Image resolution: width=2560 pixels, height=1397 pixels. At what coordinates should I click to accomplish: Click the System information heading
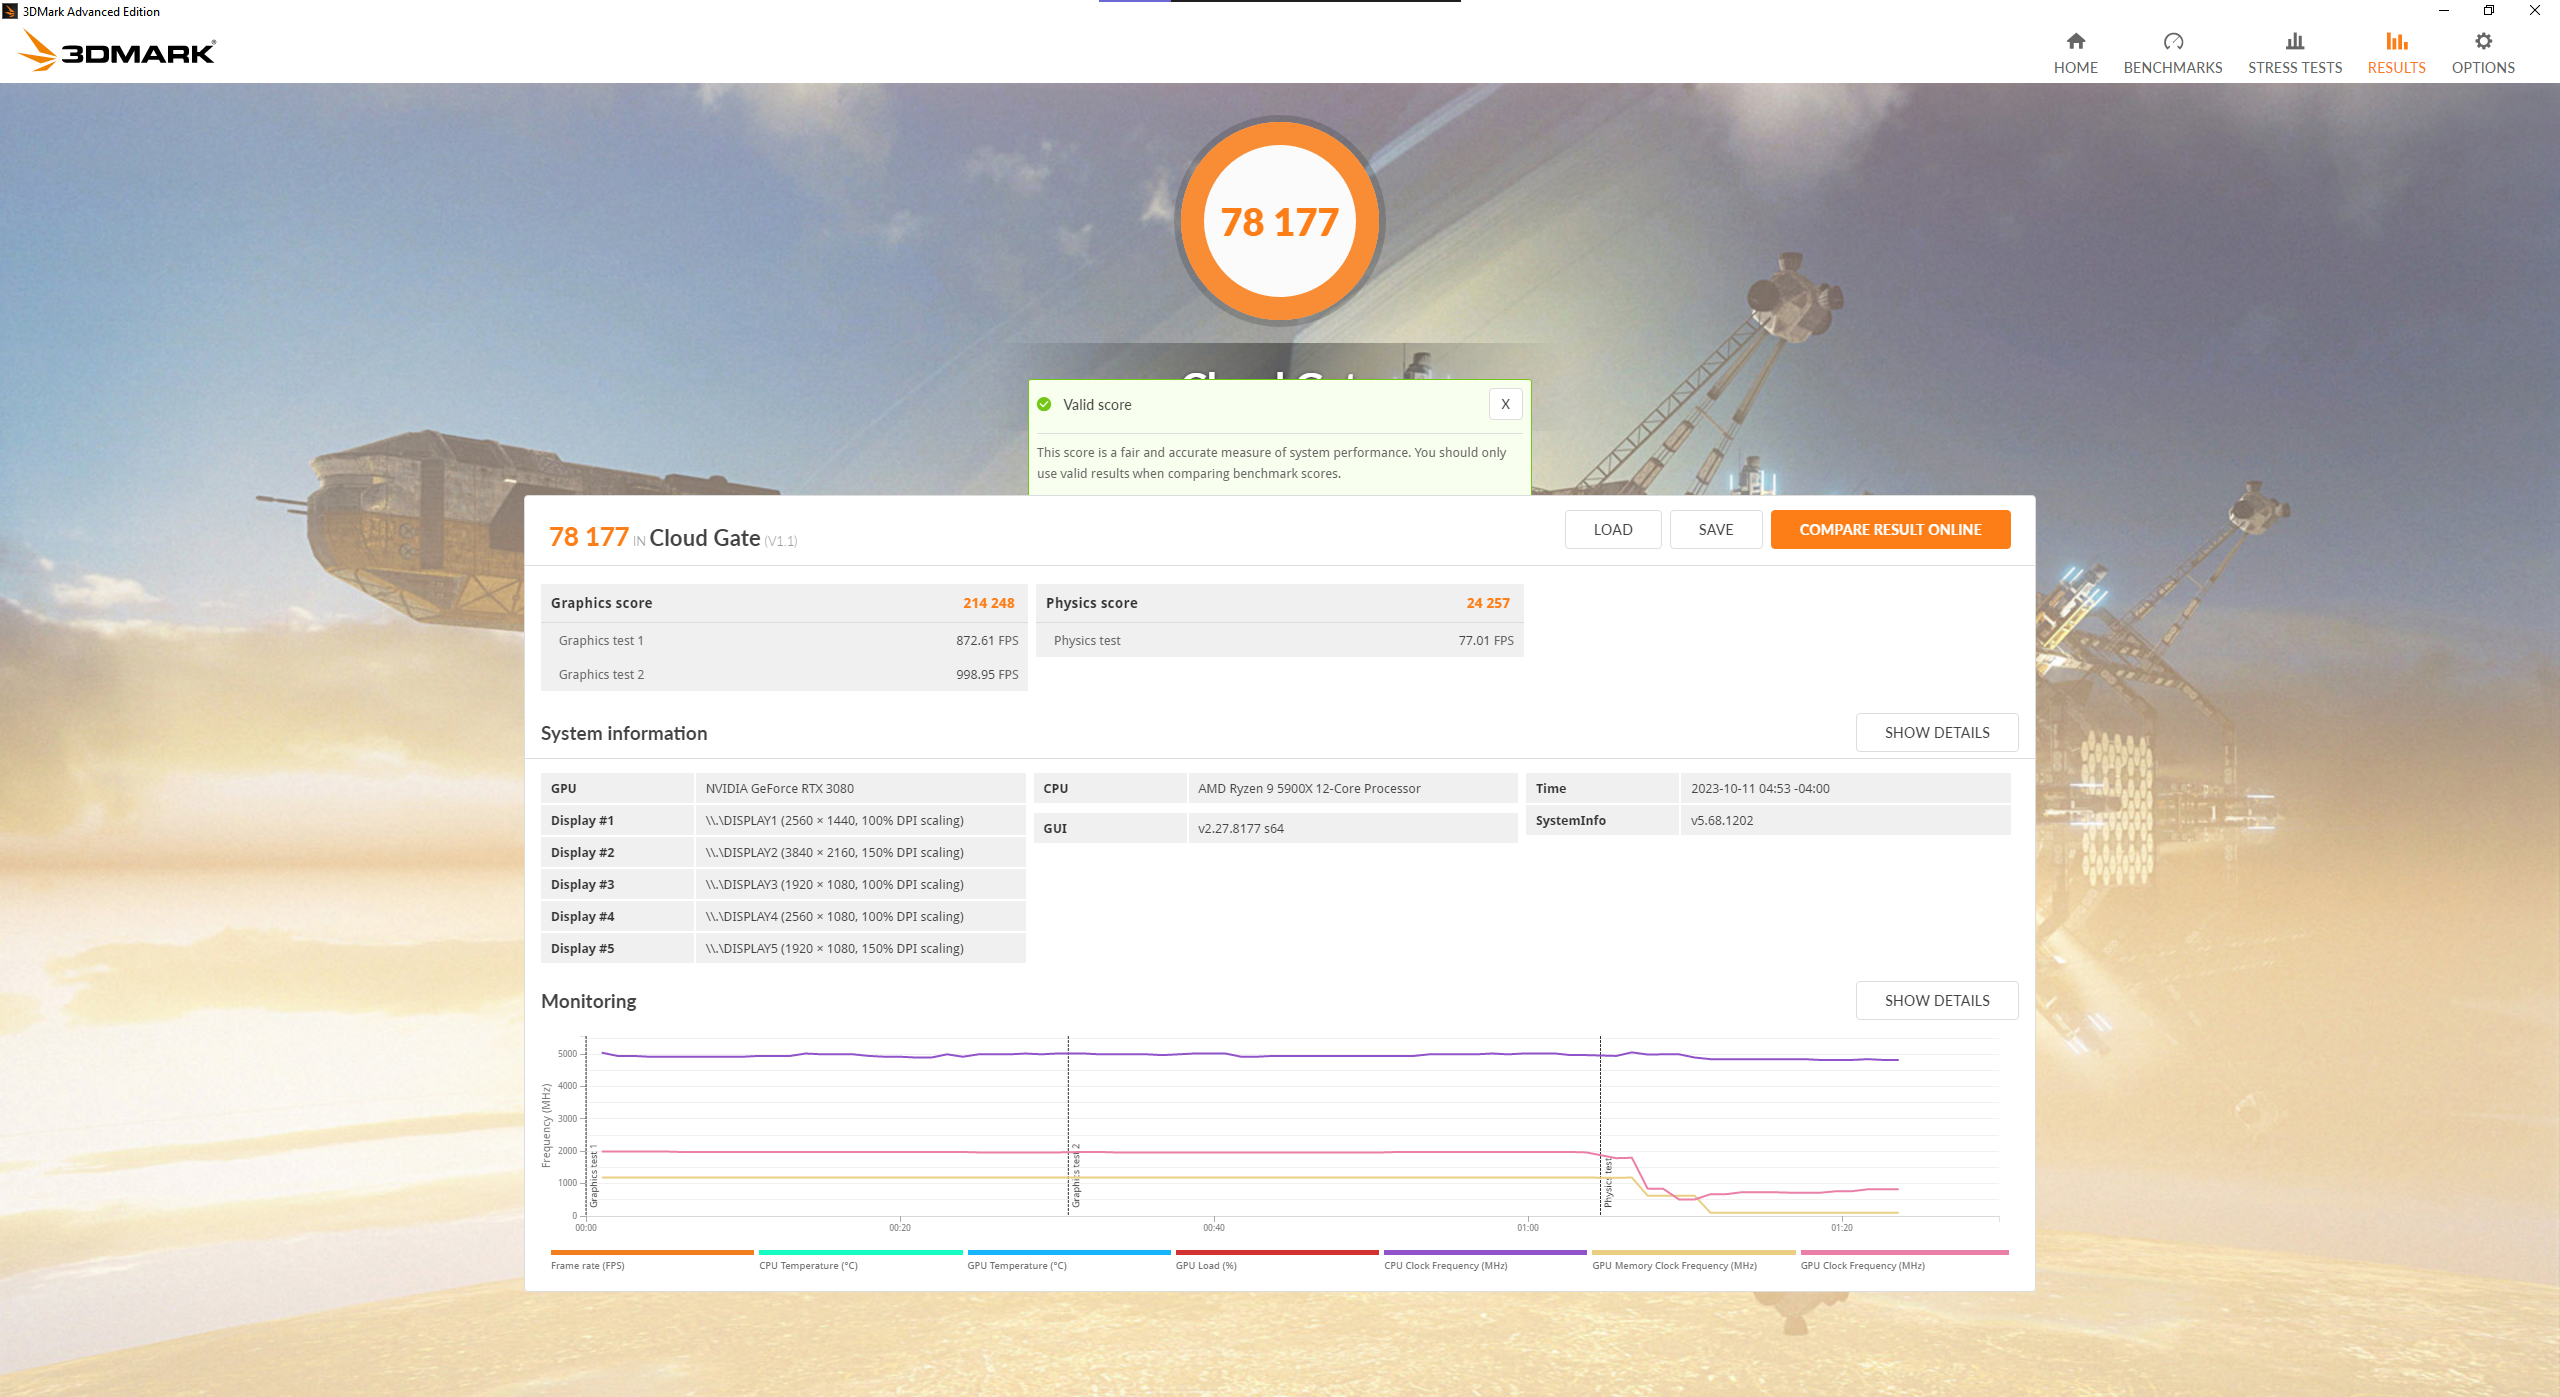point(624,734)
